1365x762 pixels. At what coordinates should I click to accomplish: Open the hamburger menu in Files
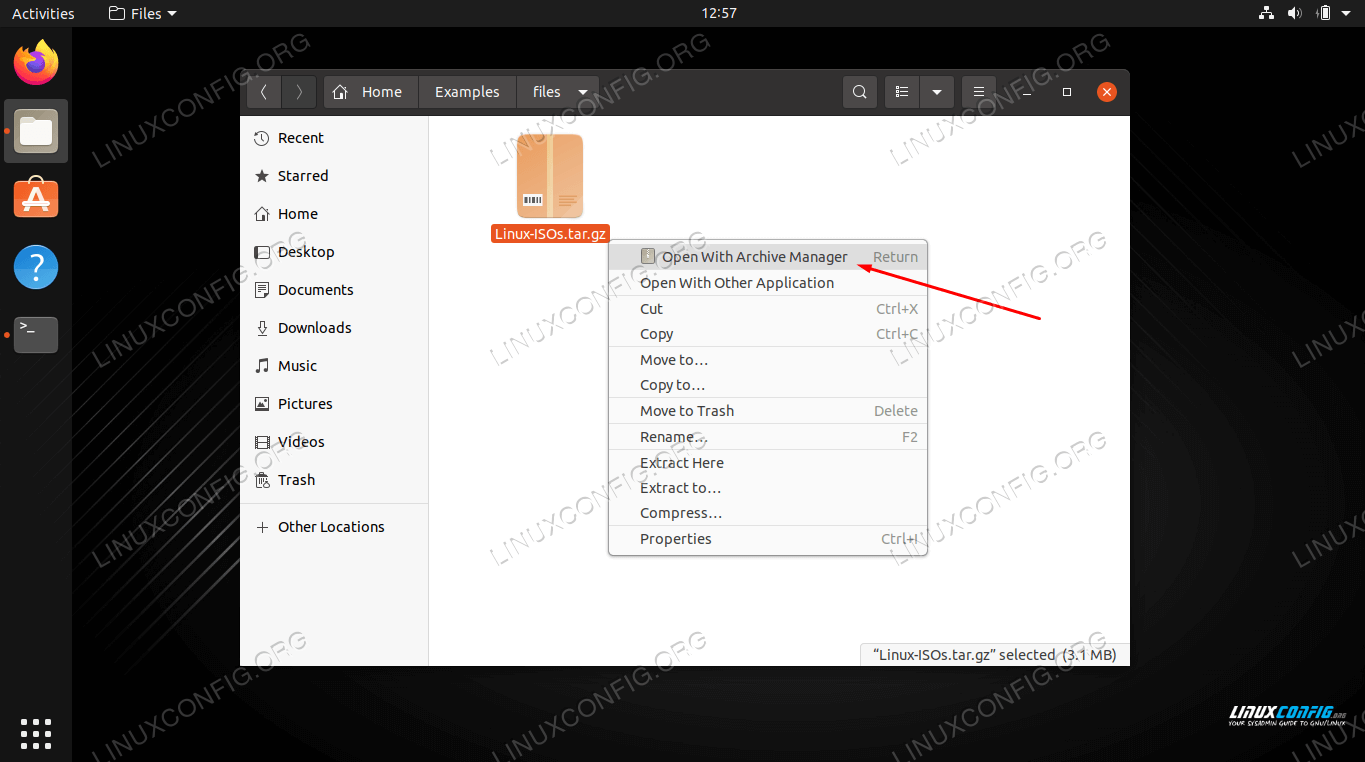[x=979, y=92]
